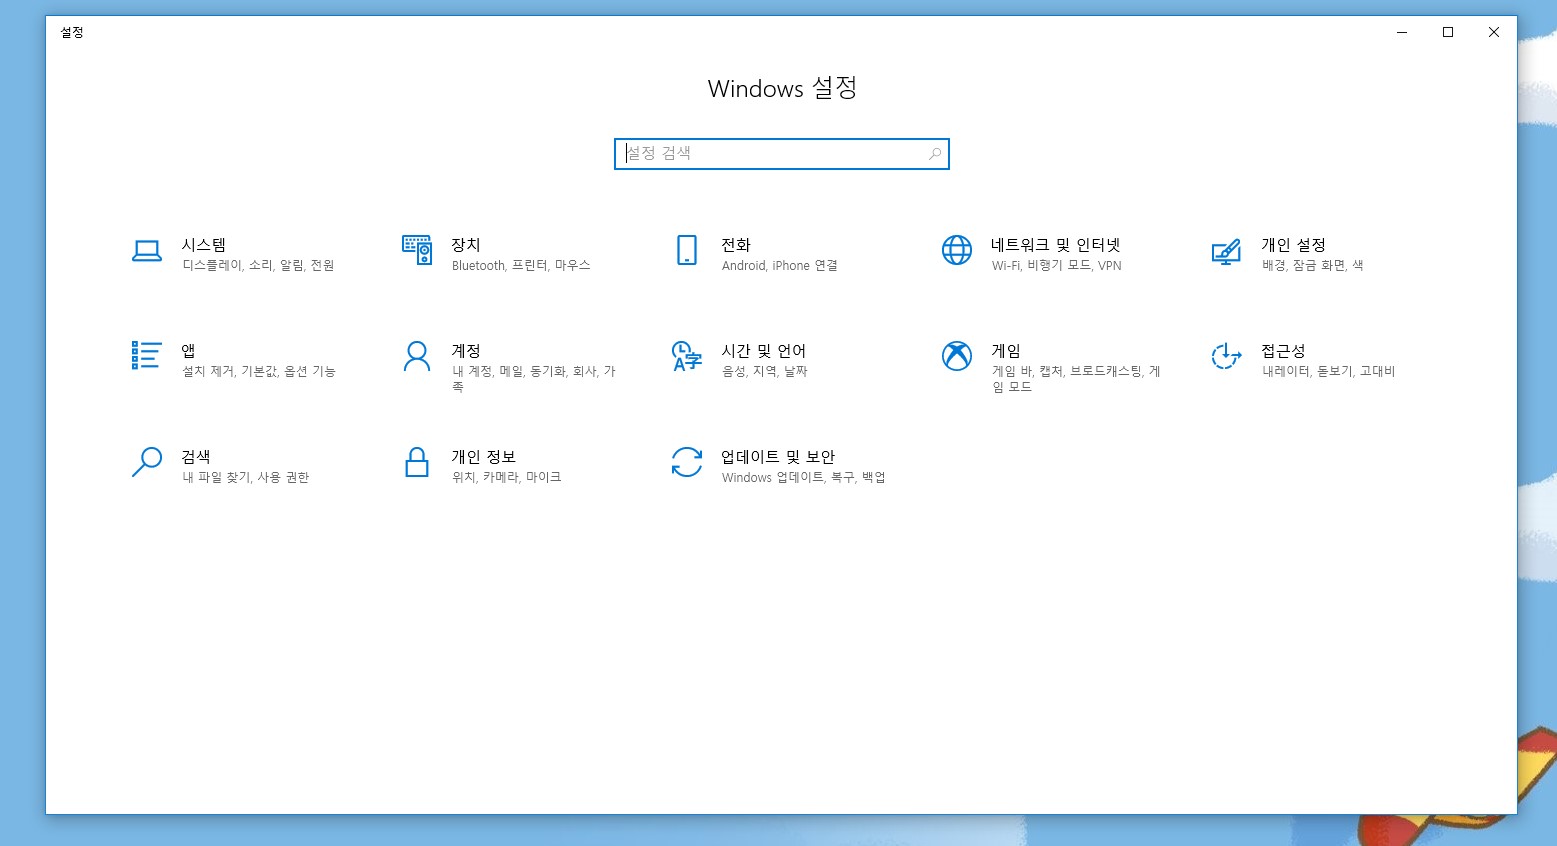Click the 개인 정보 padlock icon
1557x846 pixels.
point(417,462)
